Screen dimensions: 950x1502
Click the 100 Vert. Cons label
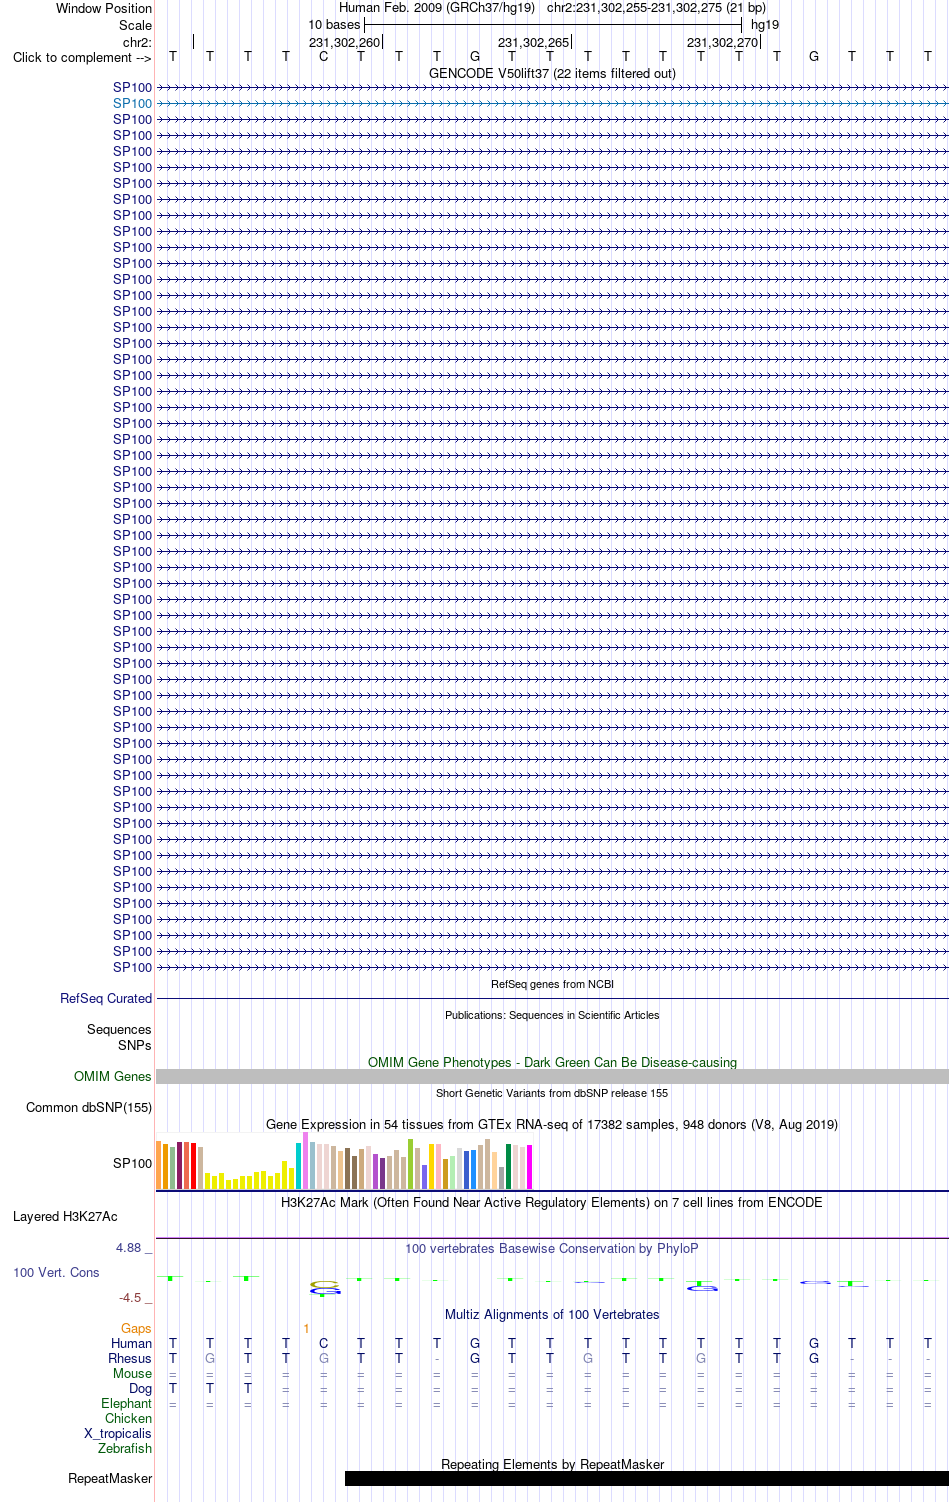pyautogui.click(x=56, y=1272)
